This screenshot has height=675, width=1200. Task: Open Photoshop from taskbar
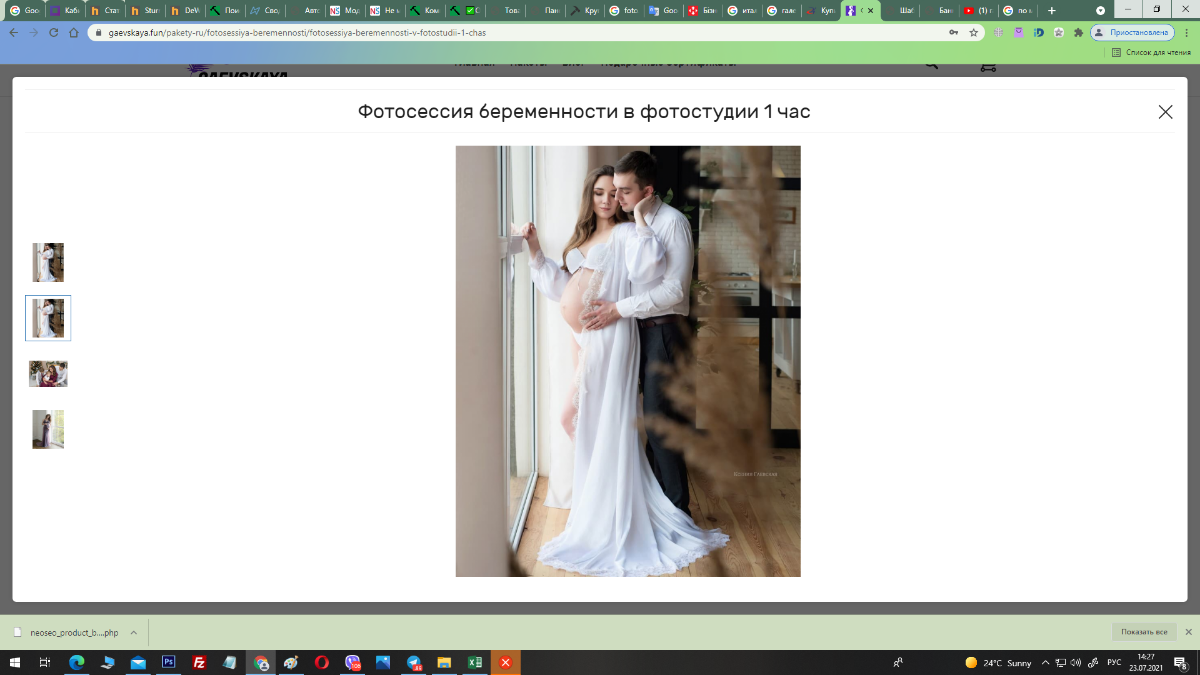coord(169,662)
